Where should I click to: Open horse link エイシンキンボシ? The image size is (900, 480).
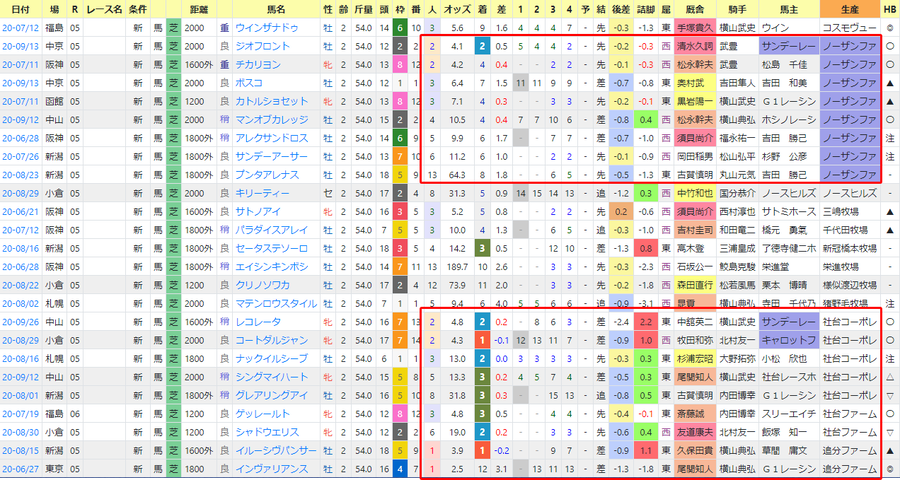[271, 266]
